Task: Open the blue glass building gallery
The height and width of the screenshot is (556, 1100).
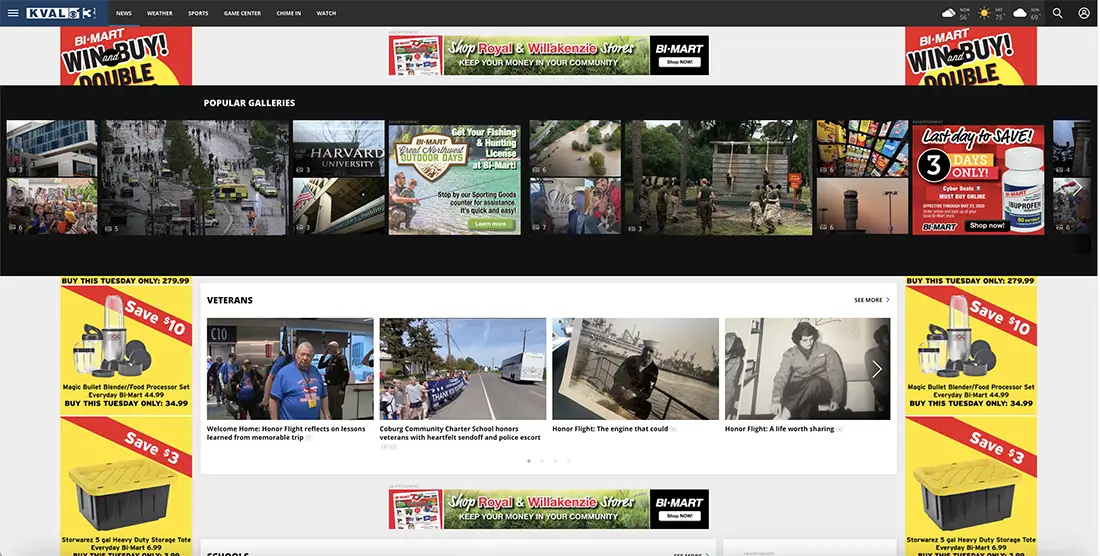Action: coord(52,148)
